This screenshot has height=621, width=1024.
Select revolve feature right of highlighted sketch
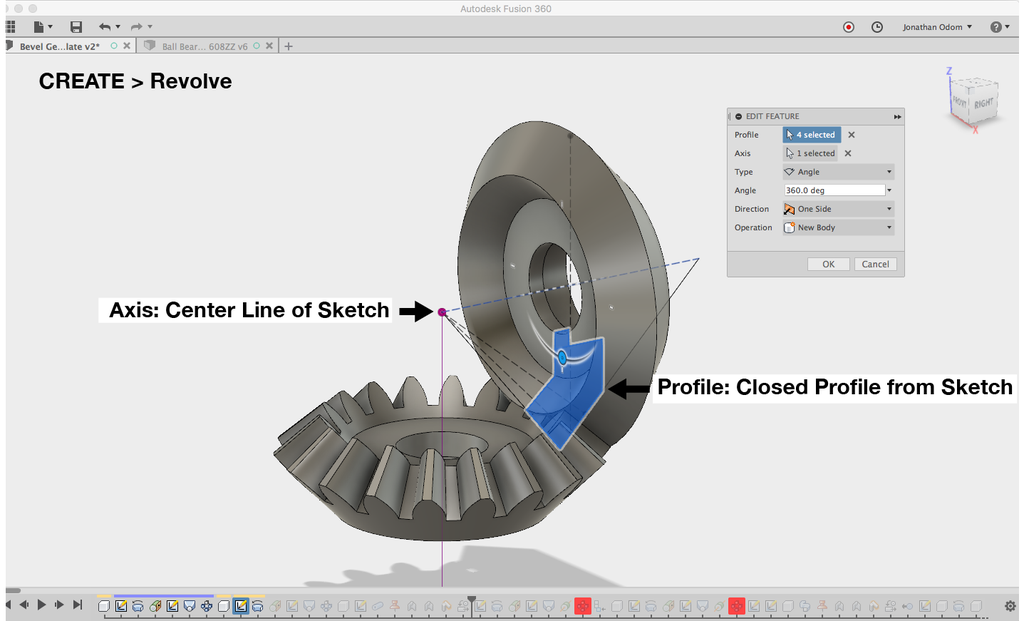tap(257, 606)
